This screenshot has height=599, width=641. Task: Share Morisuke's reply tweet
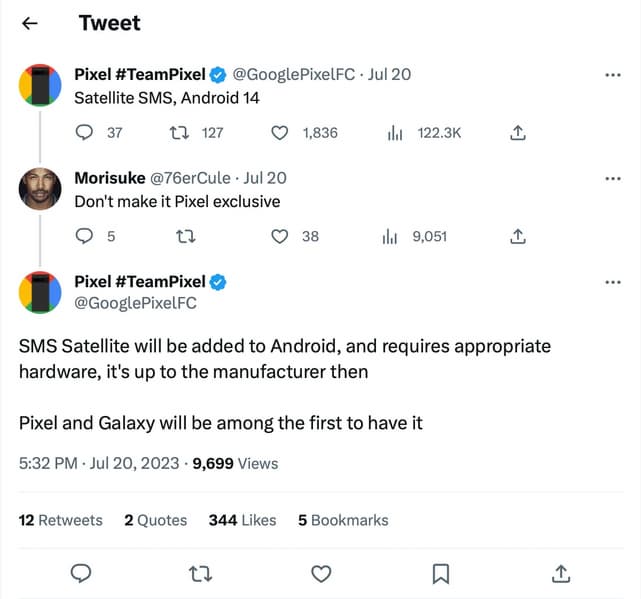tap(518, 237)
